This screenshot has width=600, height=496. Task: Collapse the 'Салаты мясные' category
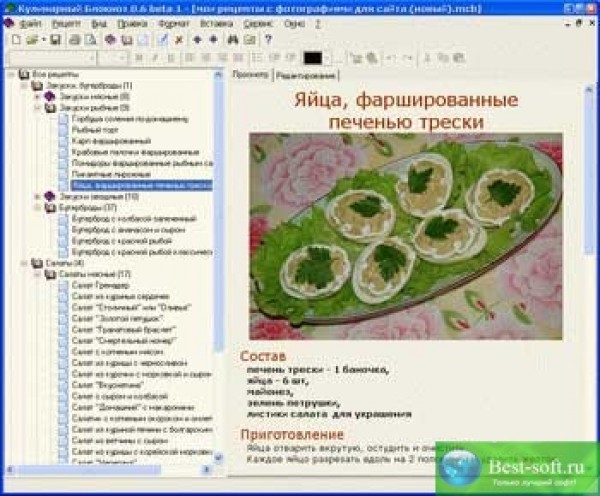click(38, 274)
